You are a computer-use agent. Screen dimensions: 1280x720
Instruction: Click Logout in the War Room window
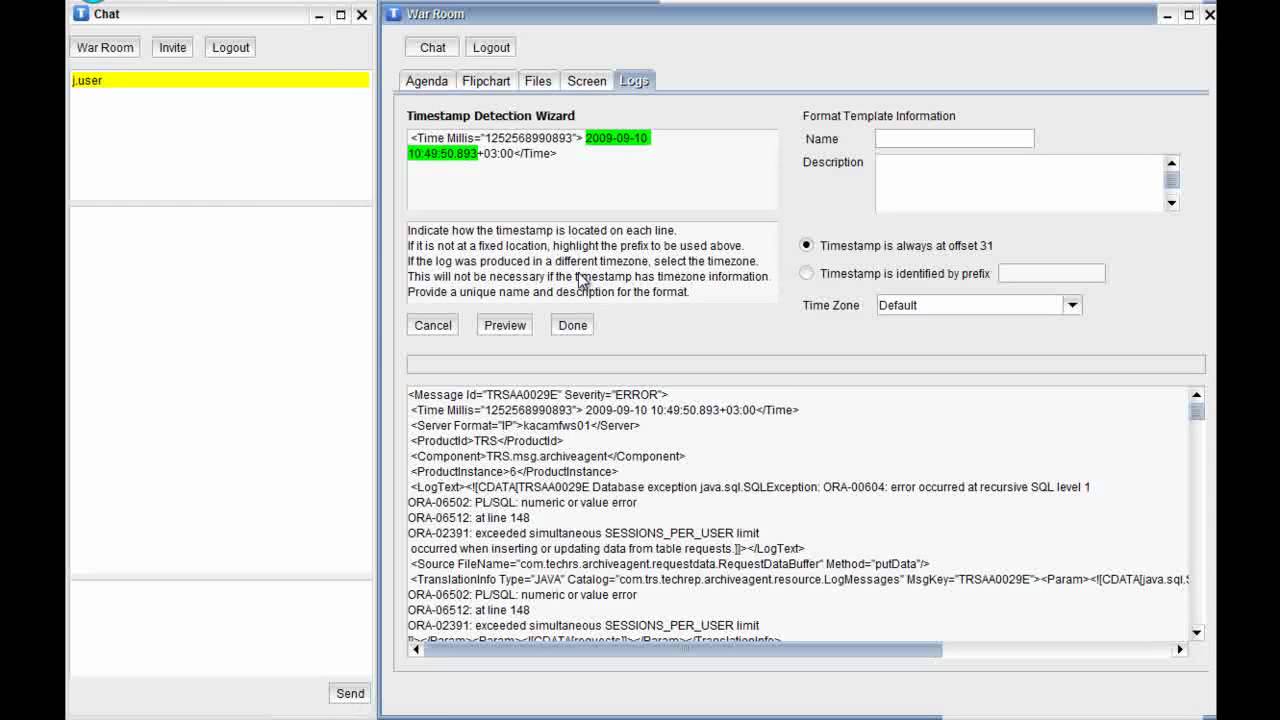[491, 47]
